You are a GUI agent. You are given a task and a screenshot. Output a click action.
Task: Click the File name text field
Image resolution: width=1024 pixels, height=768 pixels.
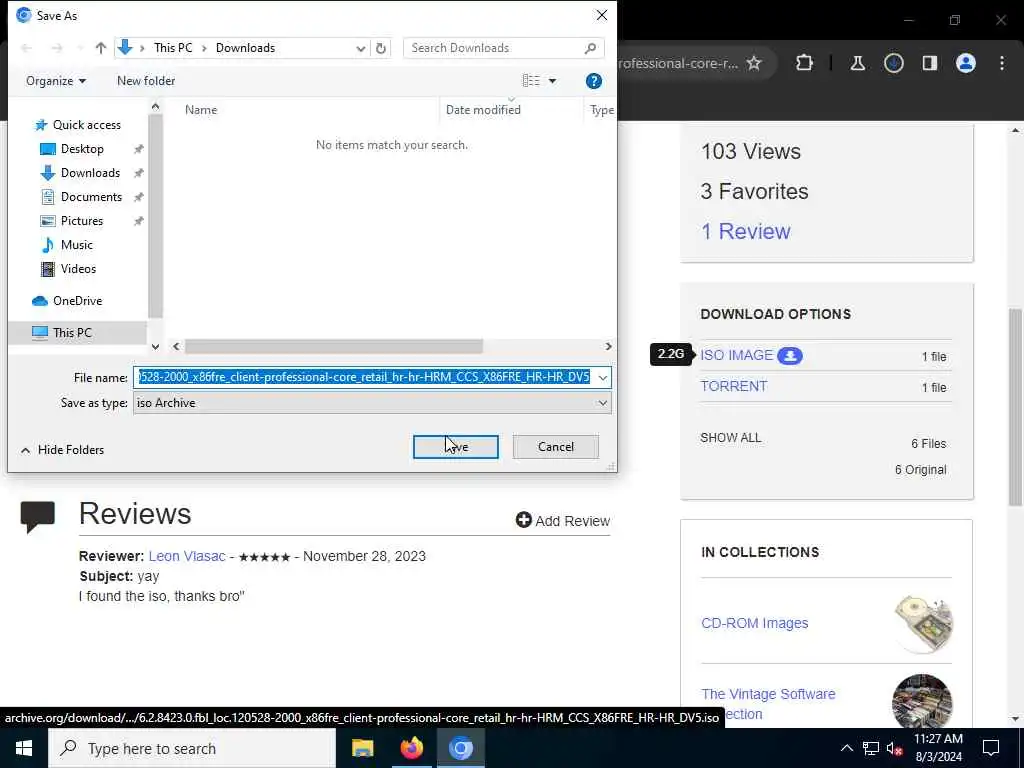coord(364,377)
